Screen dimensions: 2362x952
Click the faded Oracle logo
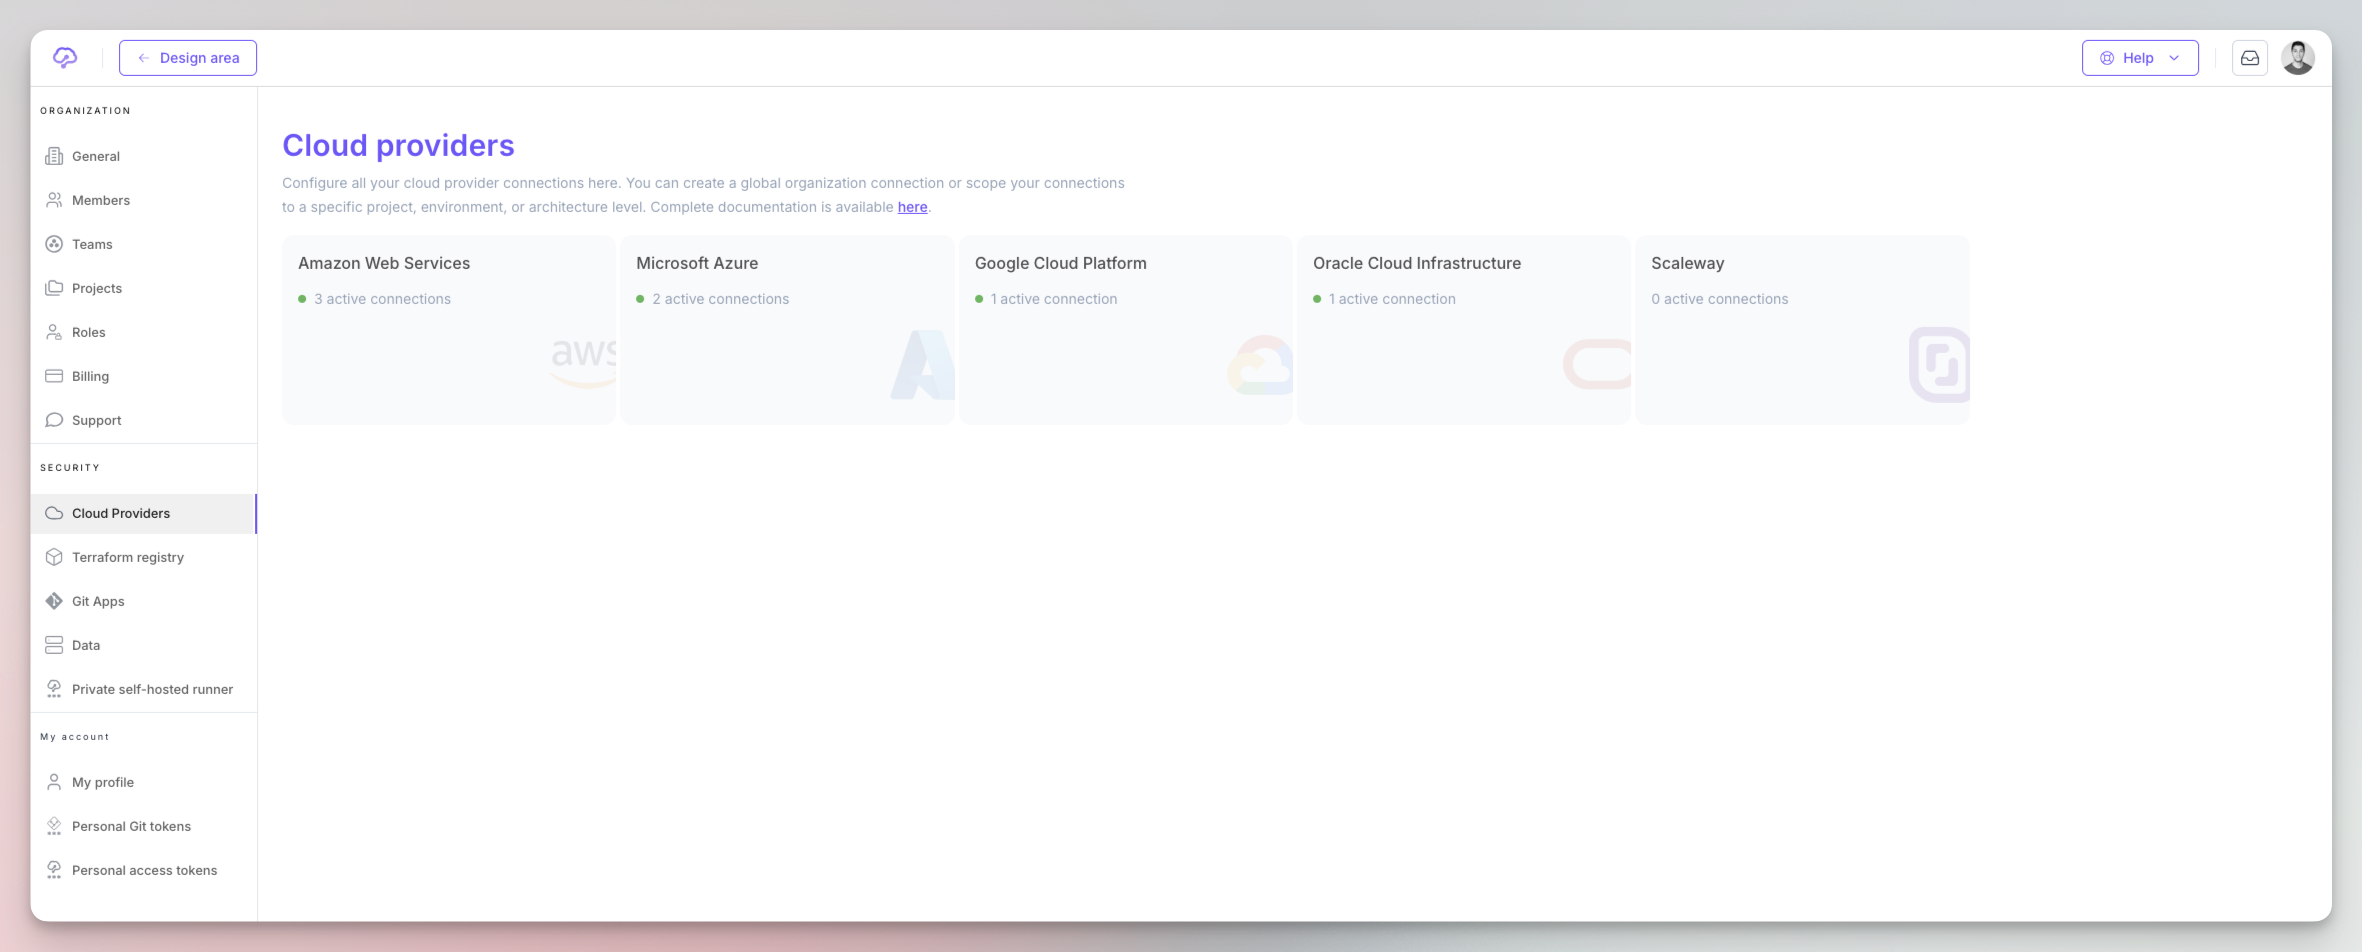pyautogui.click(x=1597, y=365)
